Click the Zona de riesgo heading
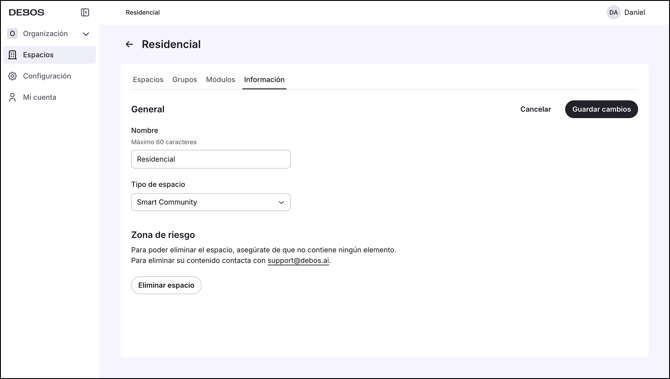Image resolution: width=670 pixels, height=379 pixels. (x=163, y=235)
